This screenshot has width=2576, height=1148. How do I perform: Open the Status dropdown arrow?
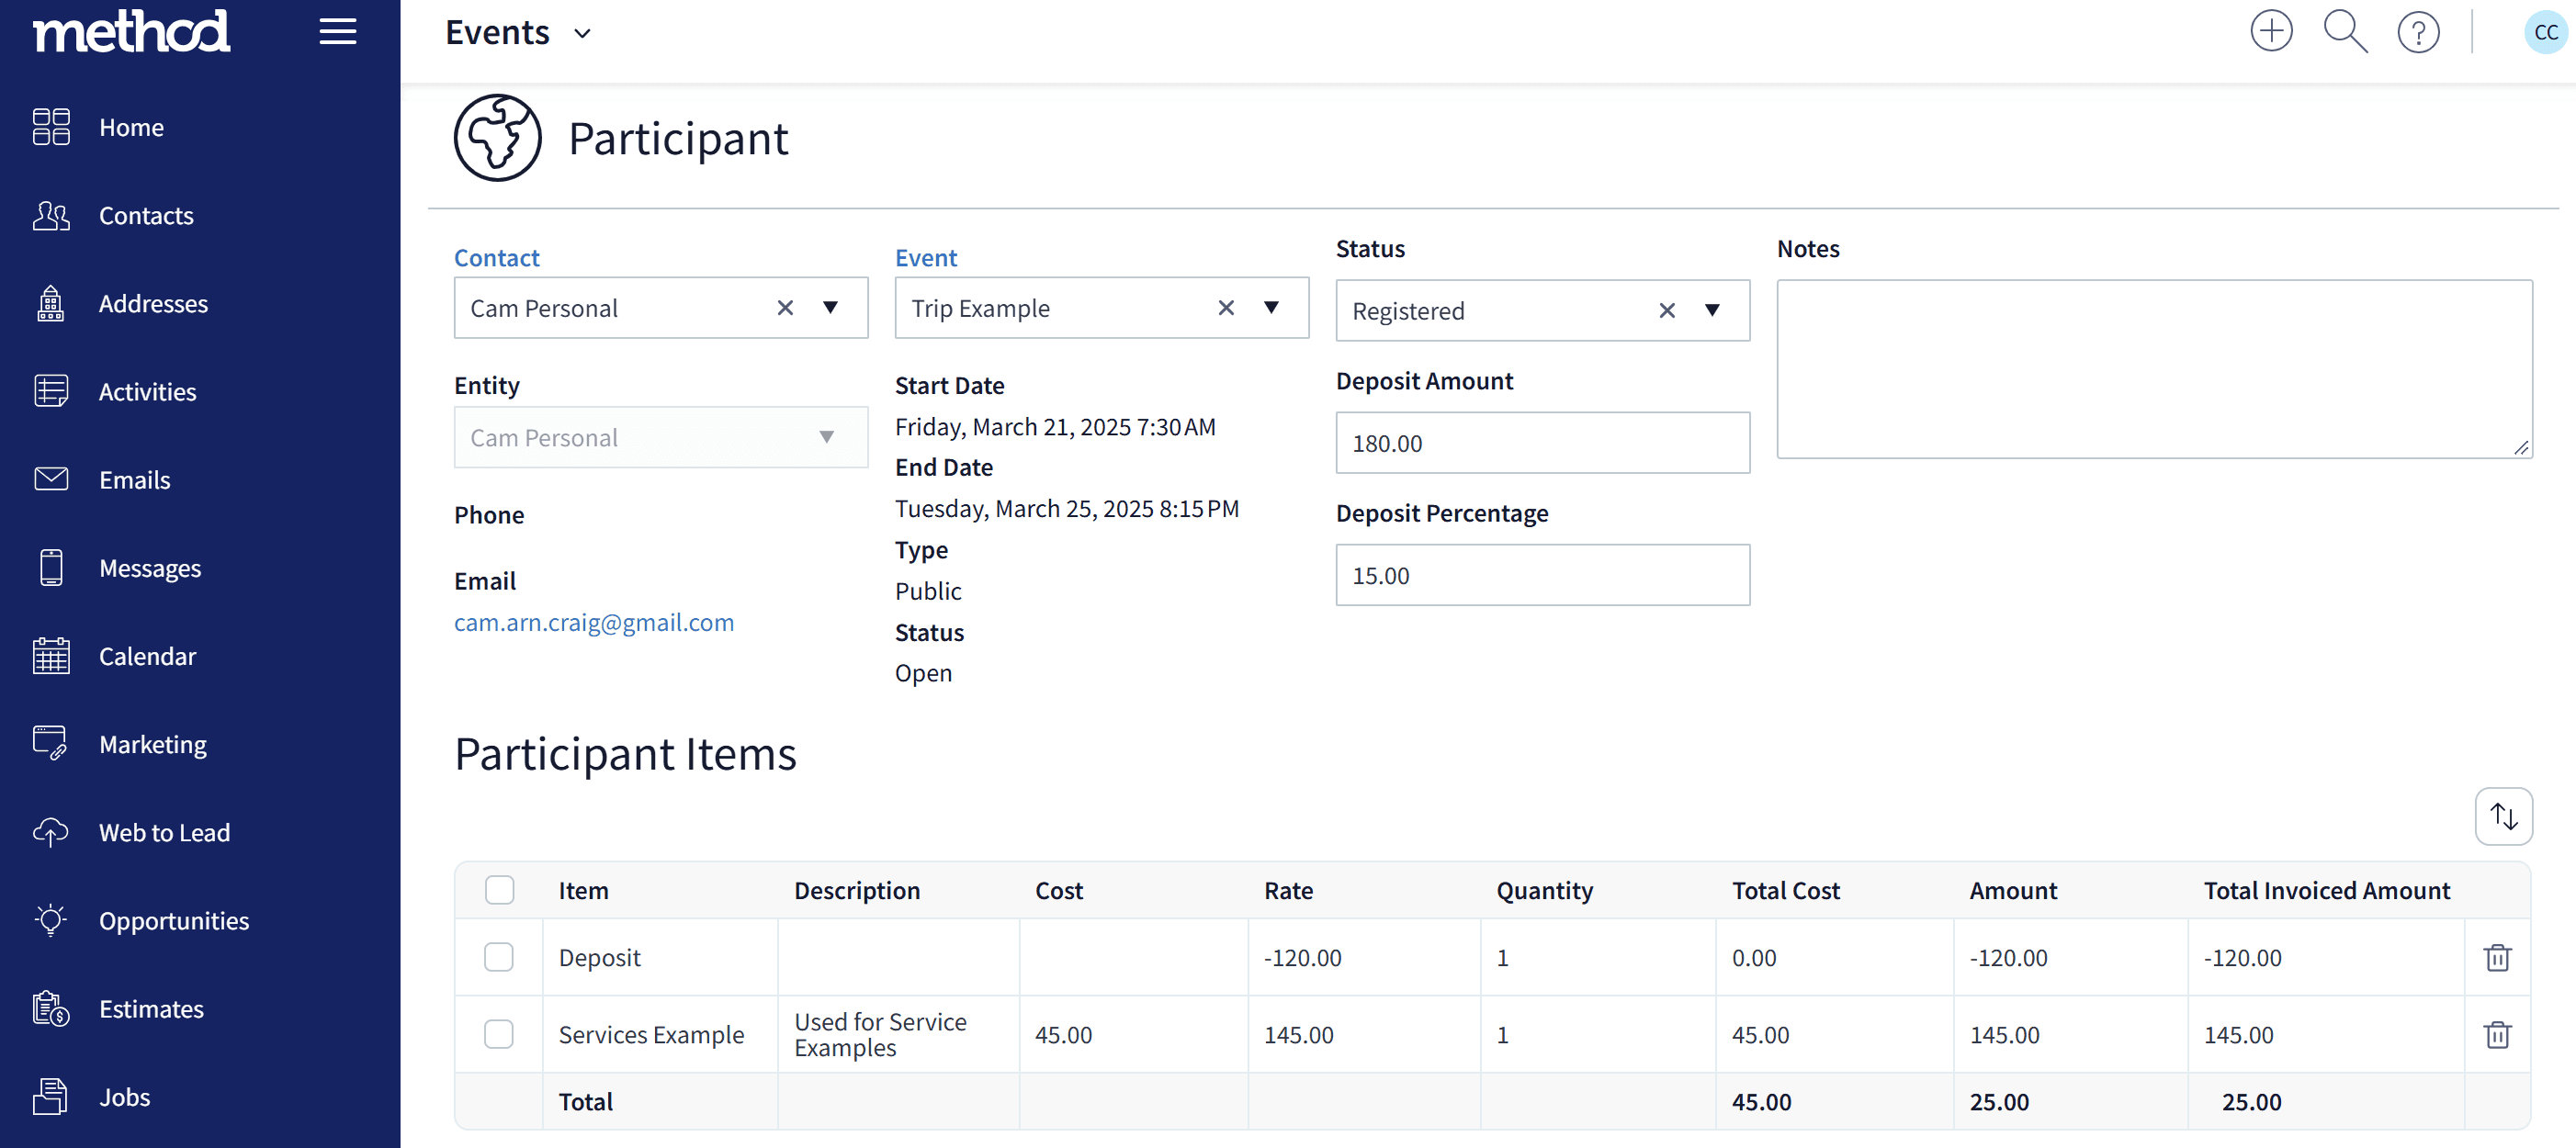click(x=1712, y=311)
